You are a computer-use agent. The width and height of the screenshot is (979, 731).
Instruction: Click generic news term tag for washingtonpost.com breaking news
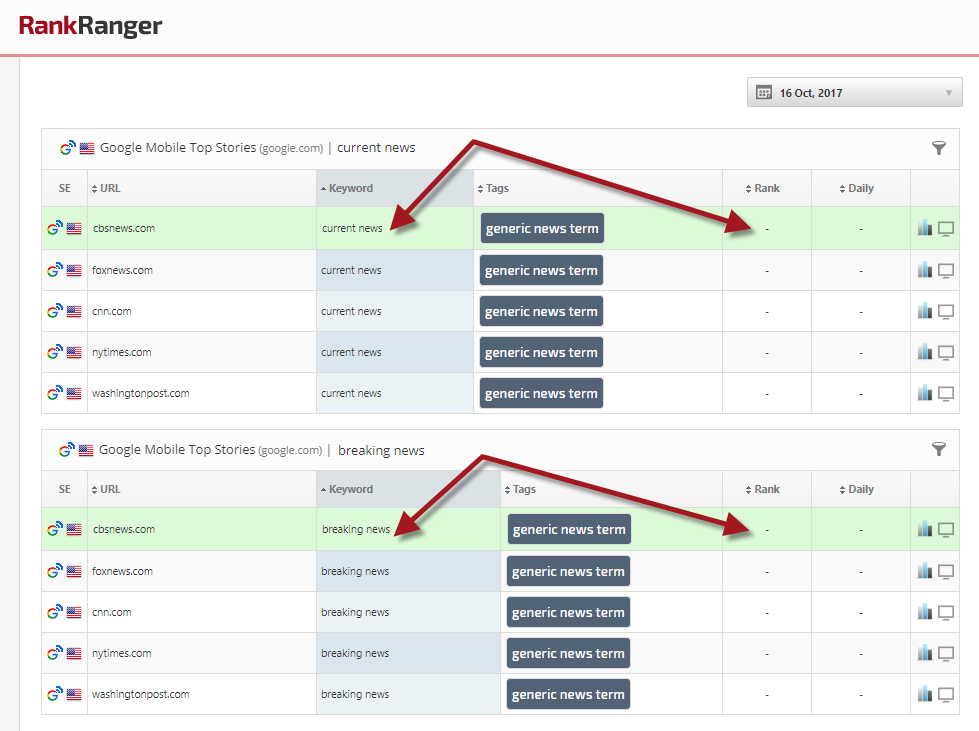[568, 694]
